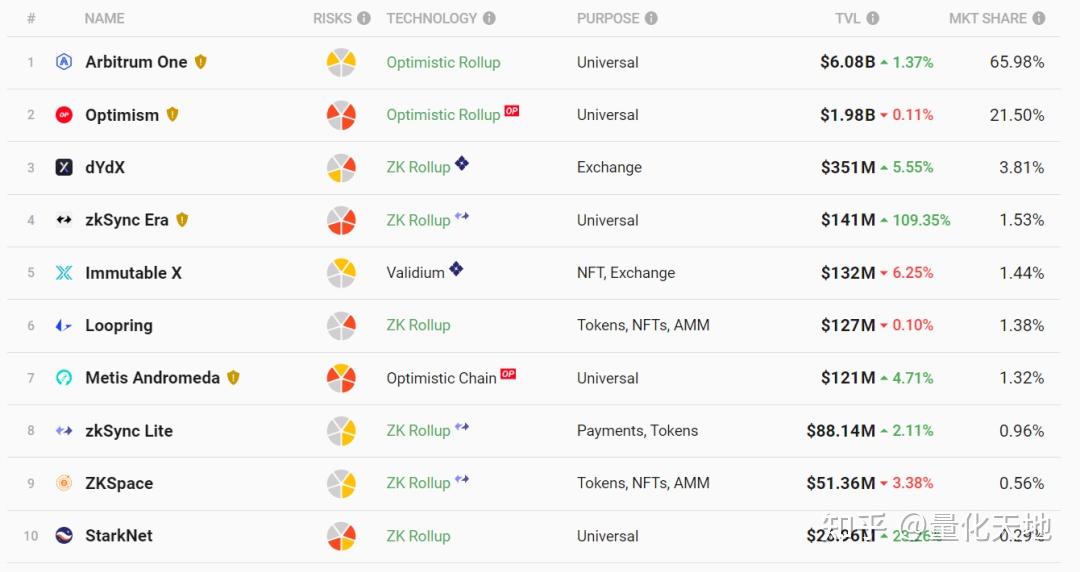Click the info icon next to TVL header
Screen dimensions: 1080x572
coord(873,18)
